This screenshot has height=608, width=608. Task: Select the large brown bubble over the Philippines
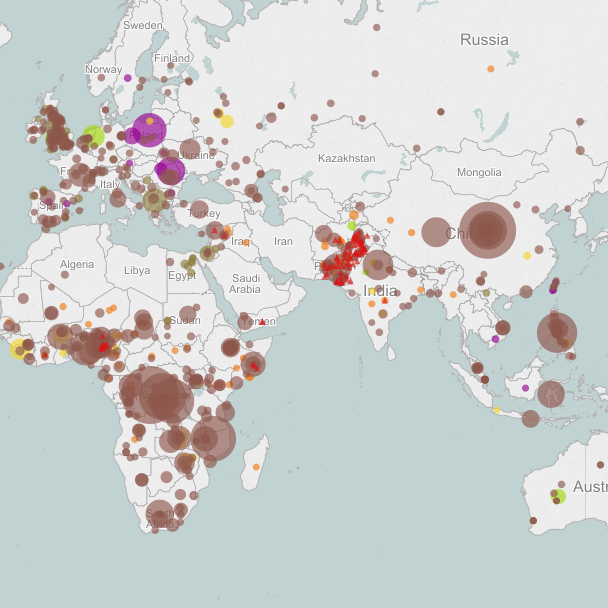coord(557,332)
